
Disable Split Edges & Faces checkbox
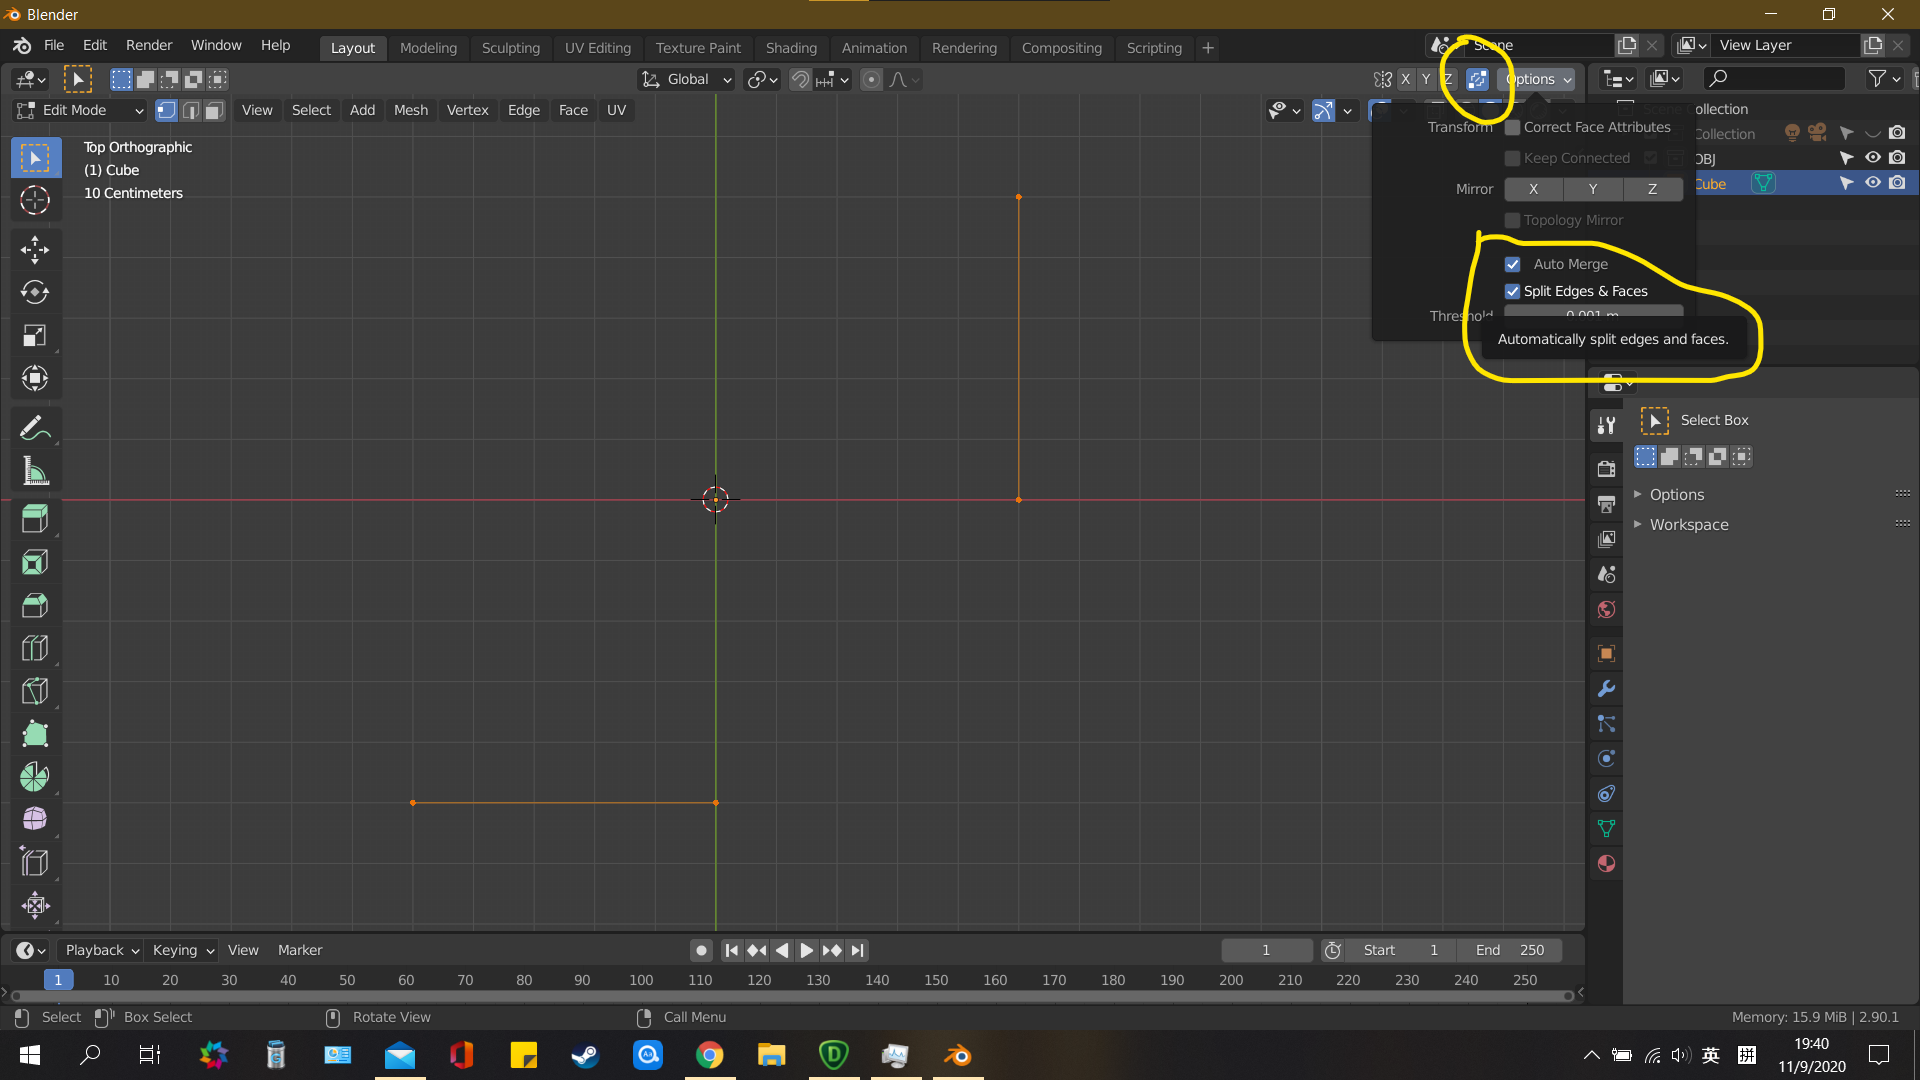(1513, 291)
